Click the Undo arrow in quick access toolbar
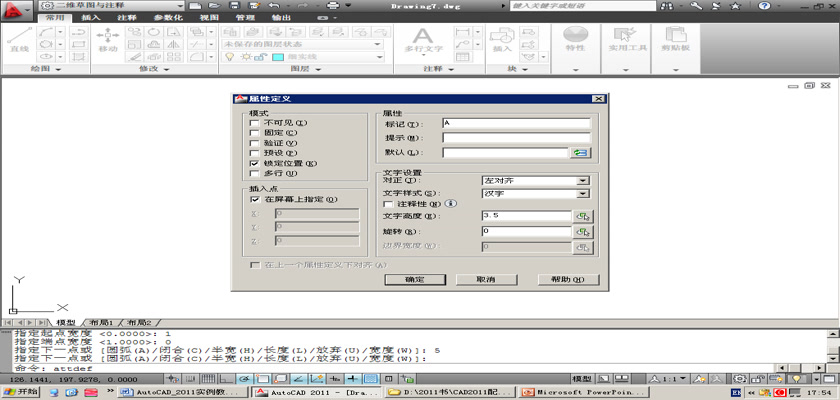 pos(274,6)
